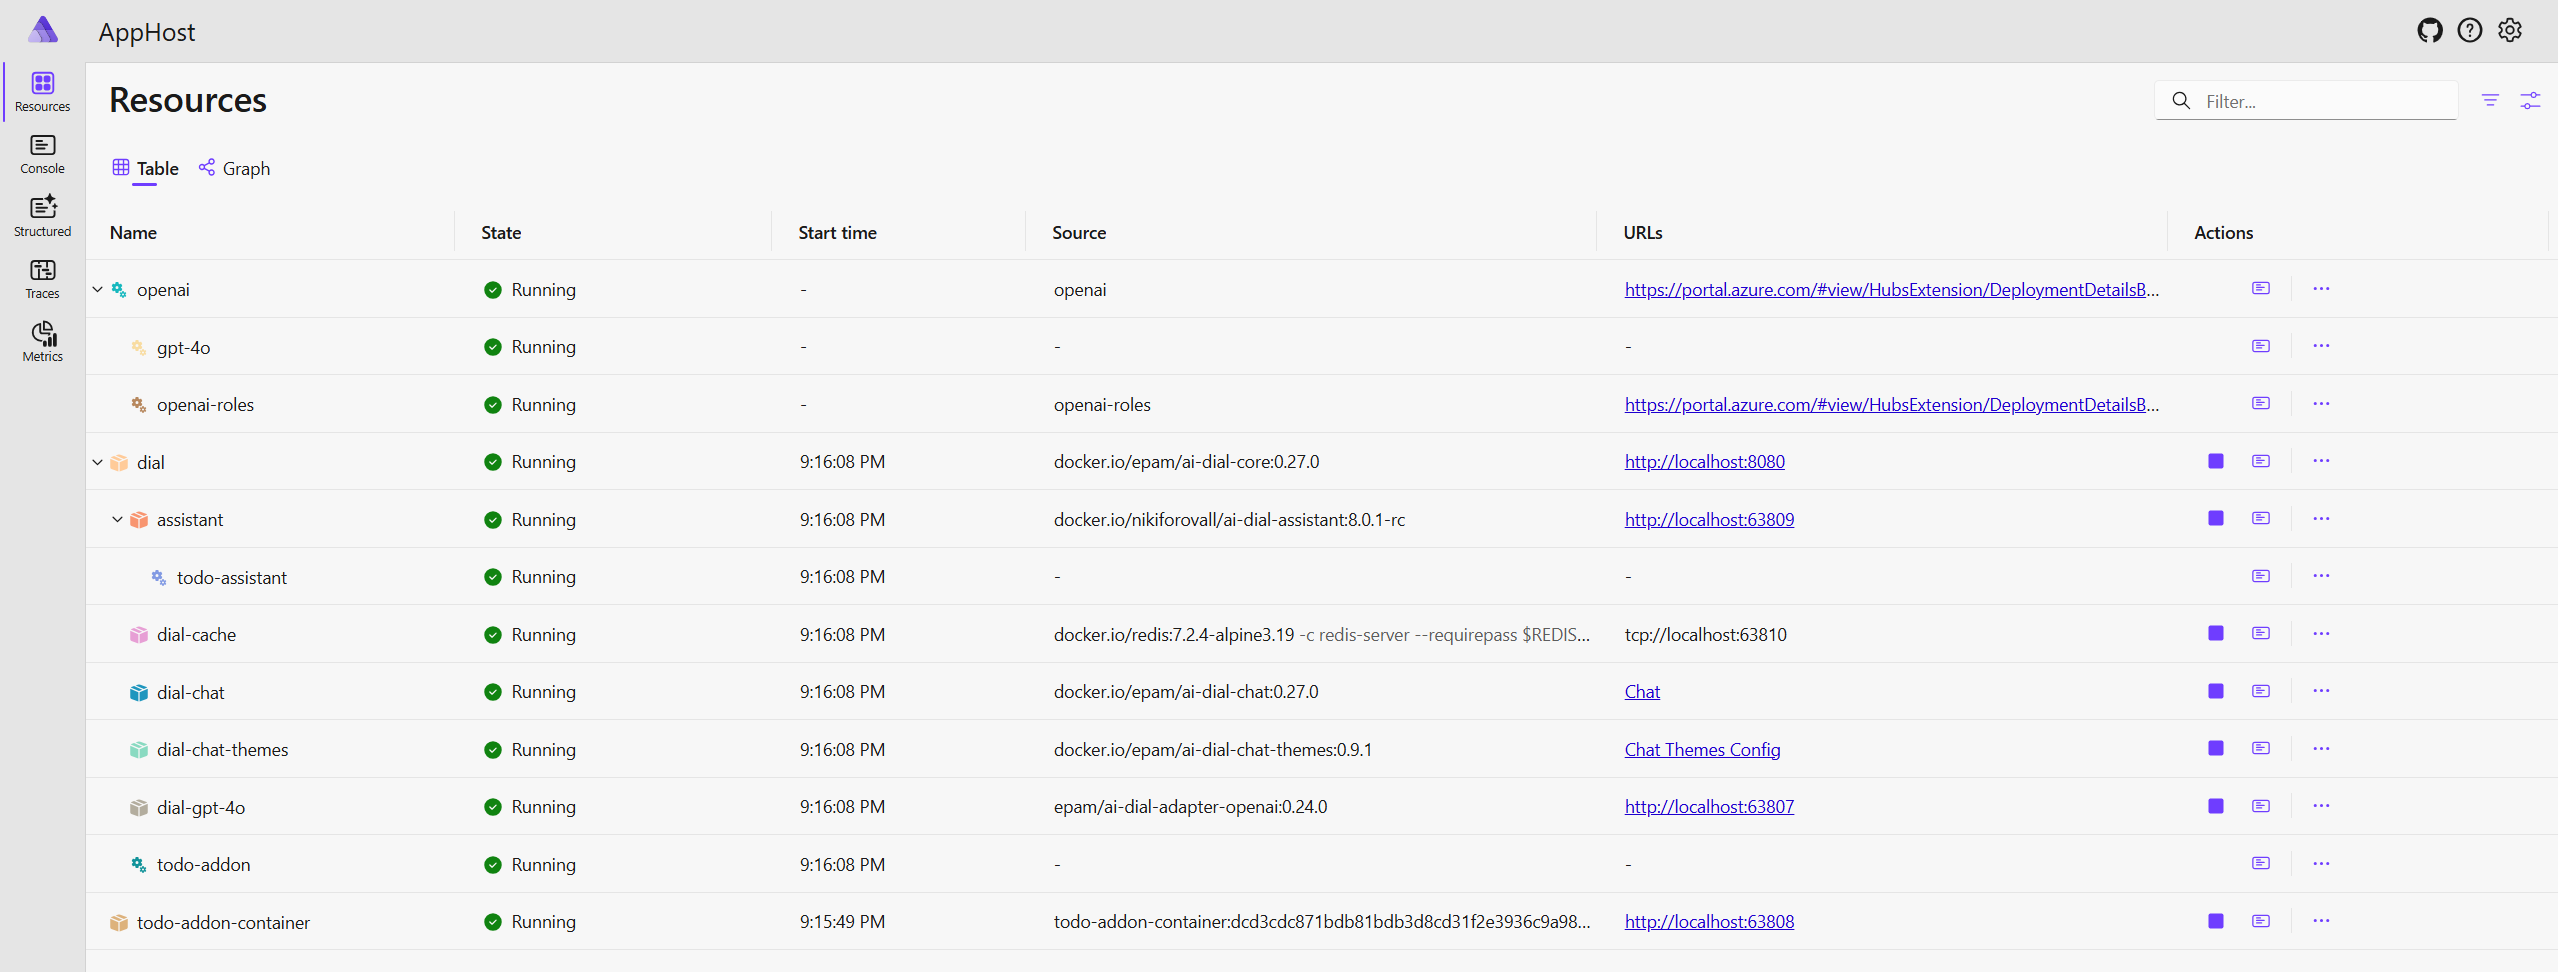Screen dimensions: 2558x972
Task: Open the help icon in header
Action: point(2470,31)
